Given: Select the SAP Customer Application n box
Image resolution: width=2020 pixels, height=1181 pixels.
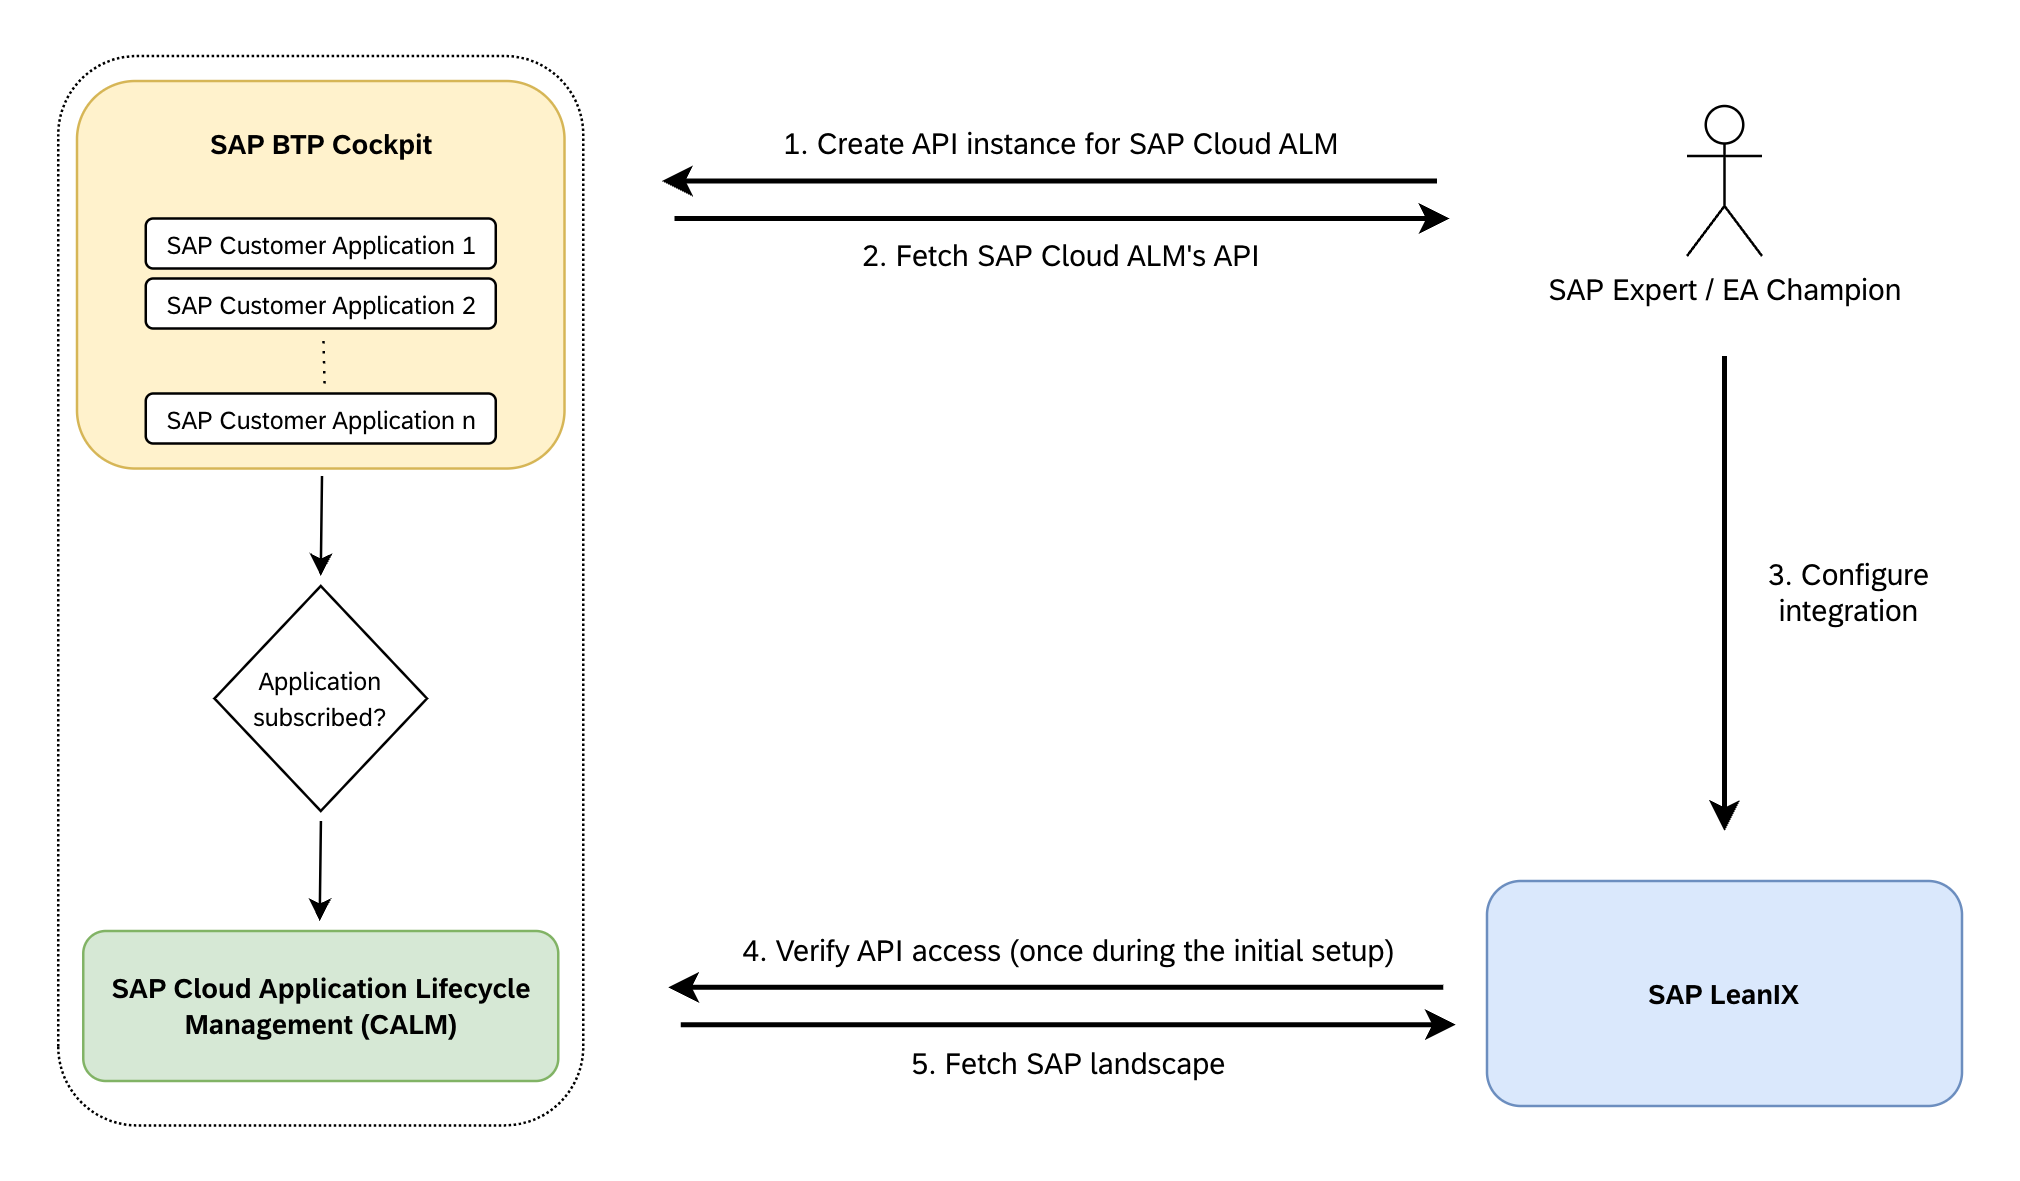Looking at the screenshot, I should 321,419.
